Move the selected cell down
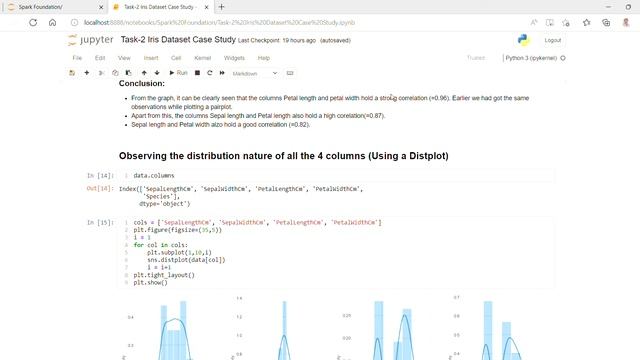Viewport: 640px width, 360px height. 157,73
